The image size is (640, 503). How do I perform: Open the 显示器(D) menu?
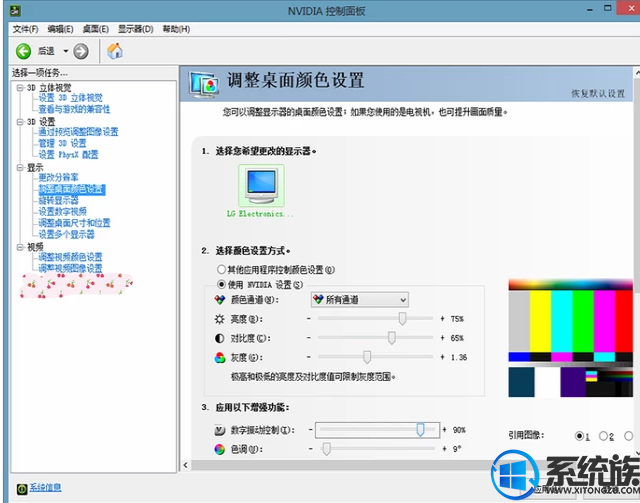[136, 29]
